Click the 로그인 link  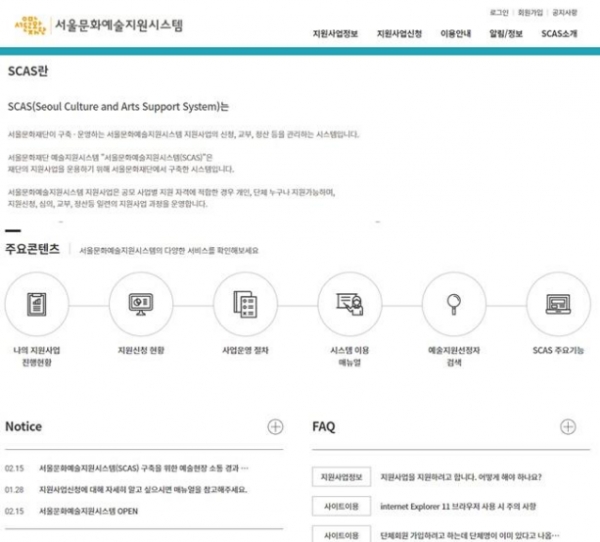pos(499,12)
